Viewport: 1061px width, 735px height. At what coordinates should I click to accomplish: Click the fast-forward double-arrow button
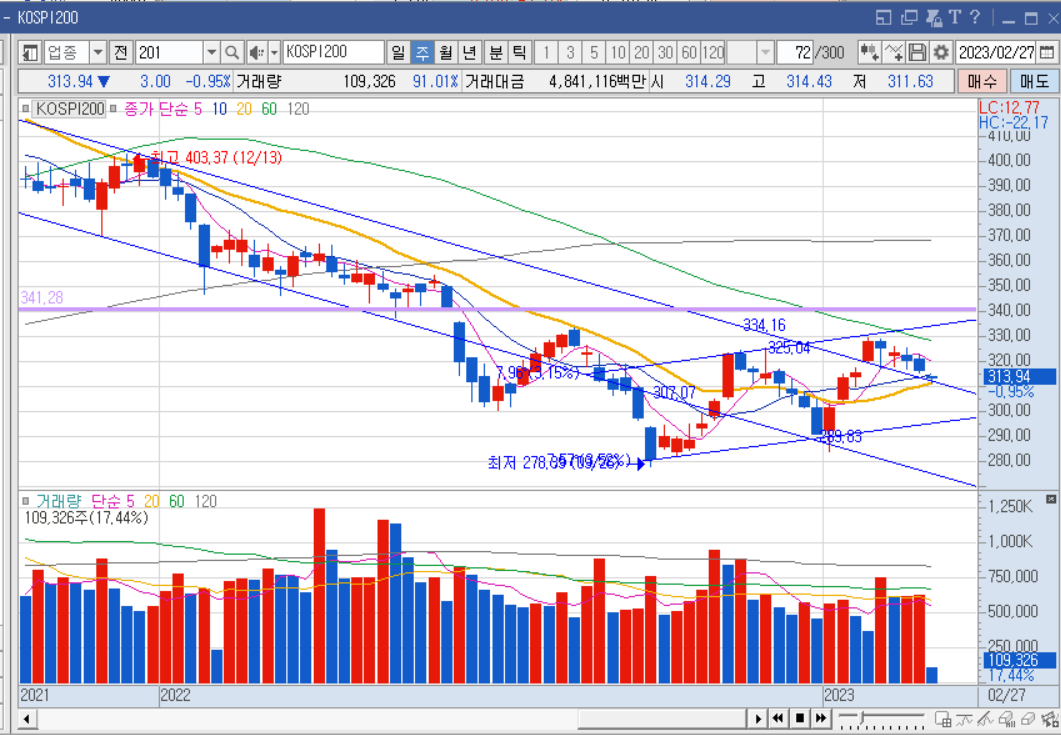click(x=821, y=718)
